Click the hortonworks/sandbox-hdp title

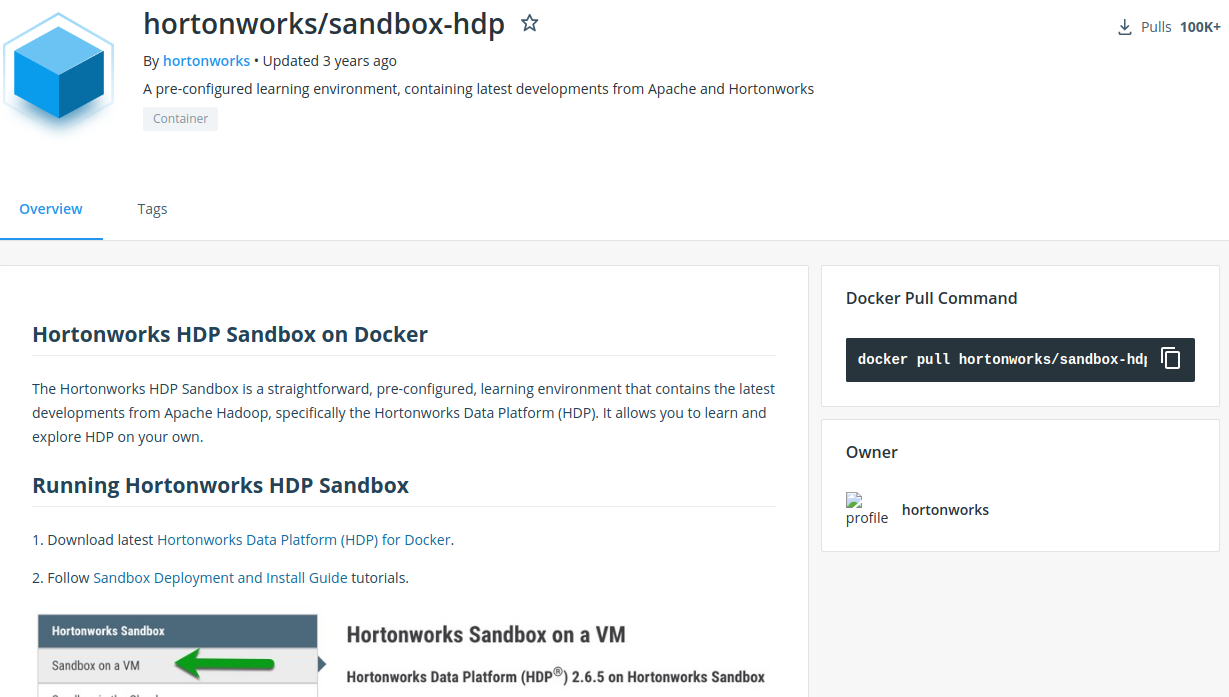coord(324,24)
